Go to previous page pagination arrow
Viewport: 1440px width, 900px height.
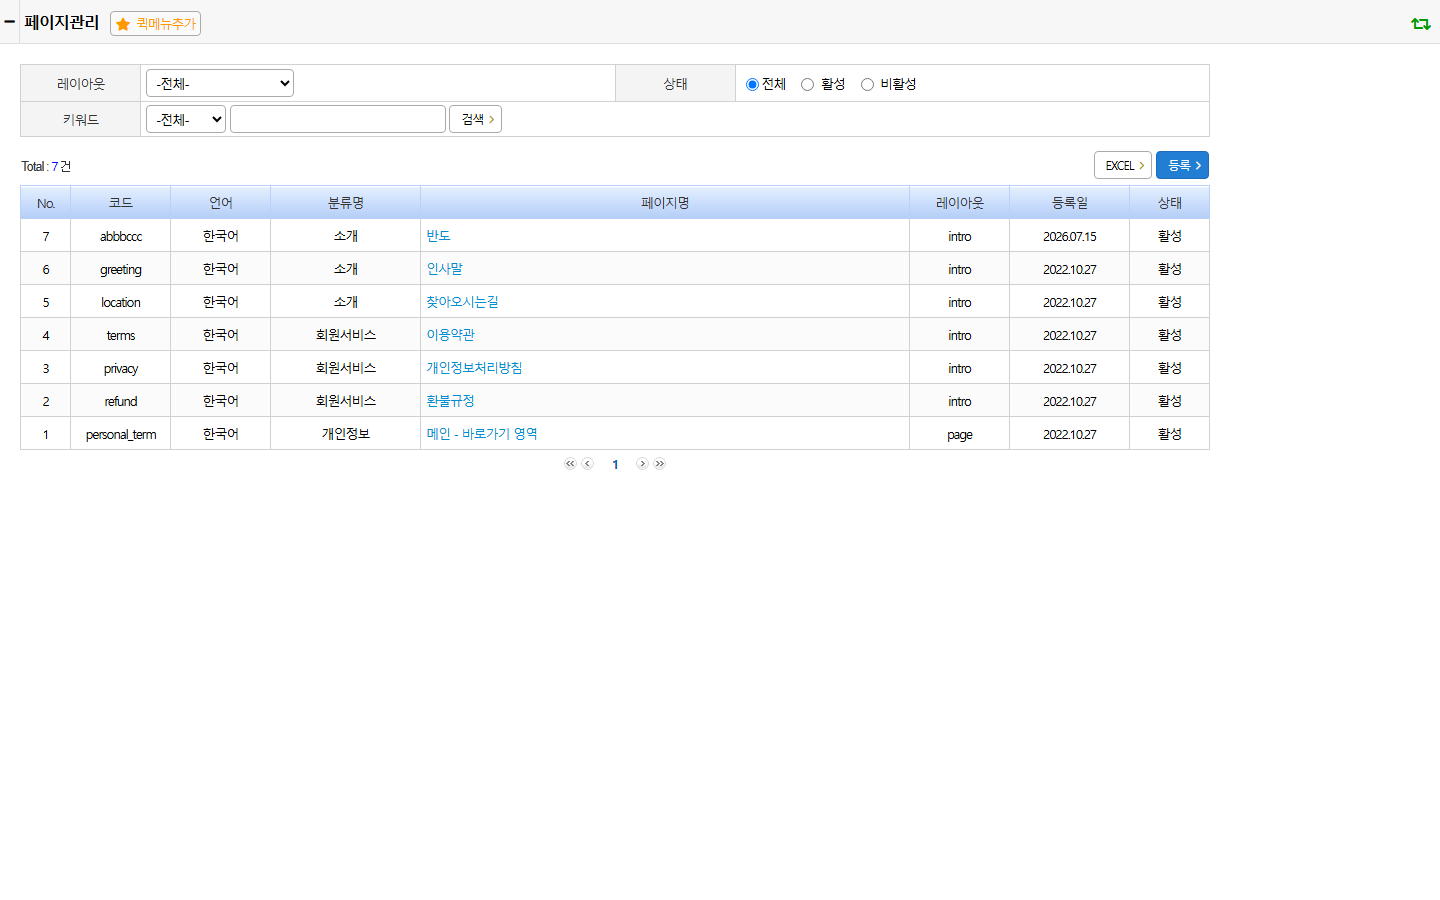point(588,464)
